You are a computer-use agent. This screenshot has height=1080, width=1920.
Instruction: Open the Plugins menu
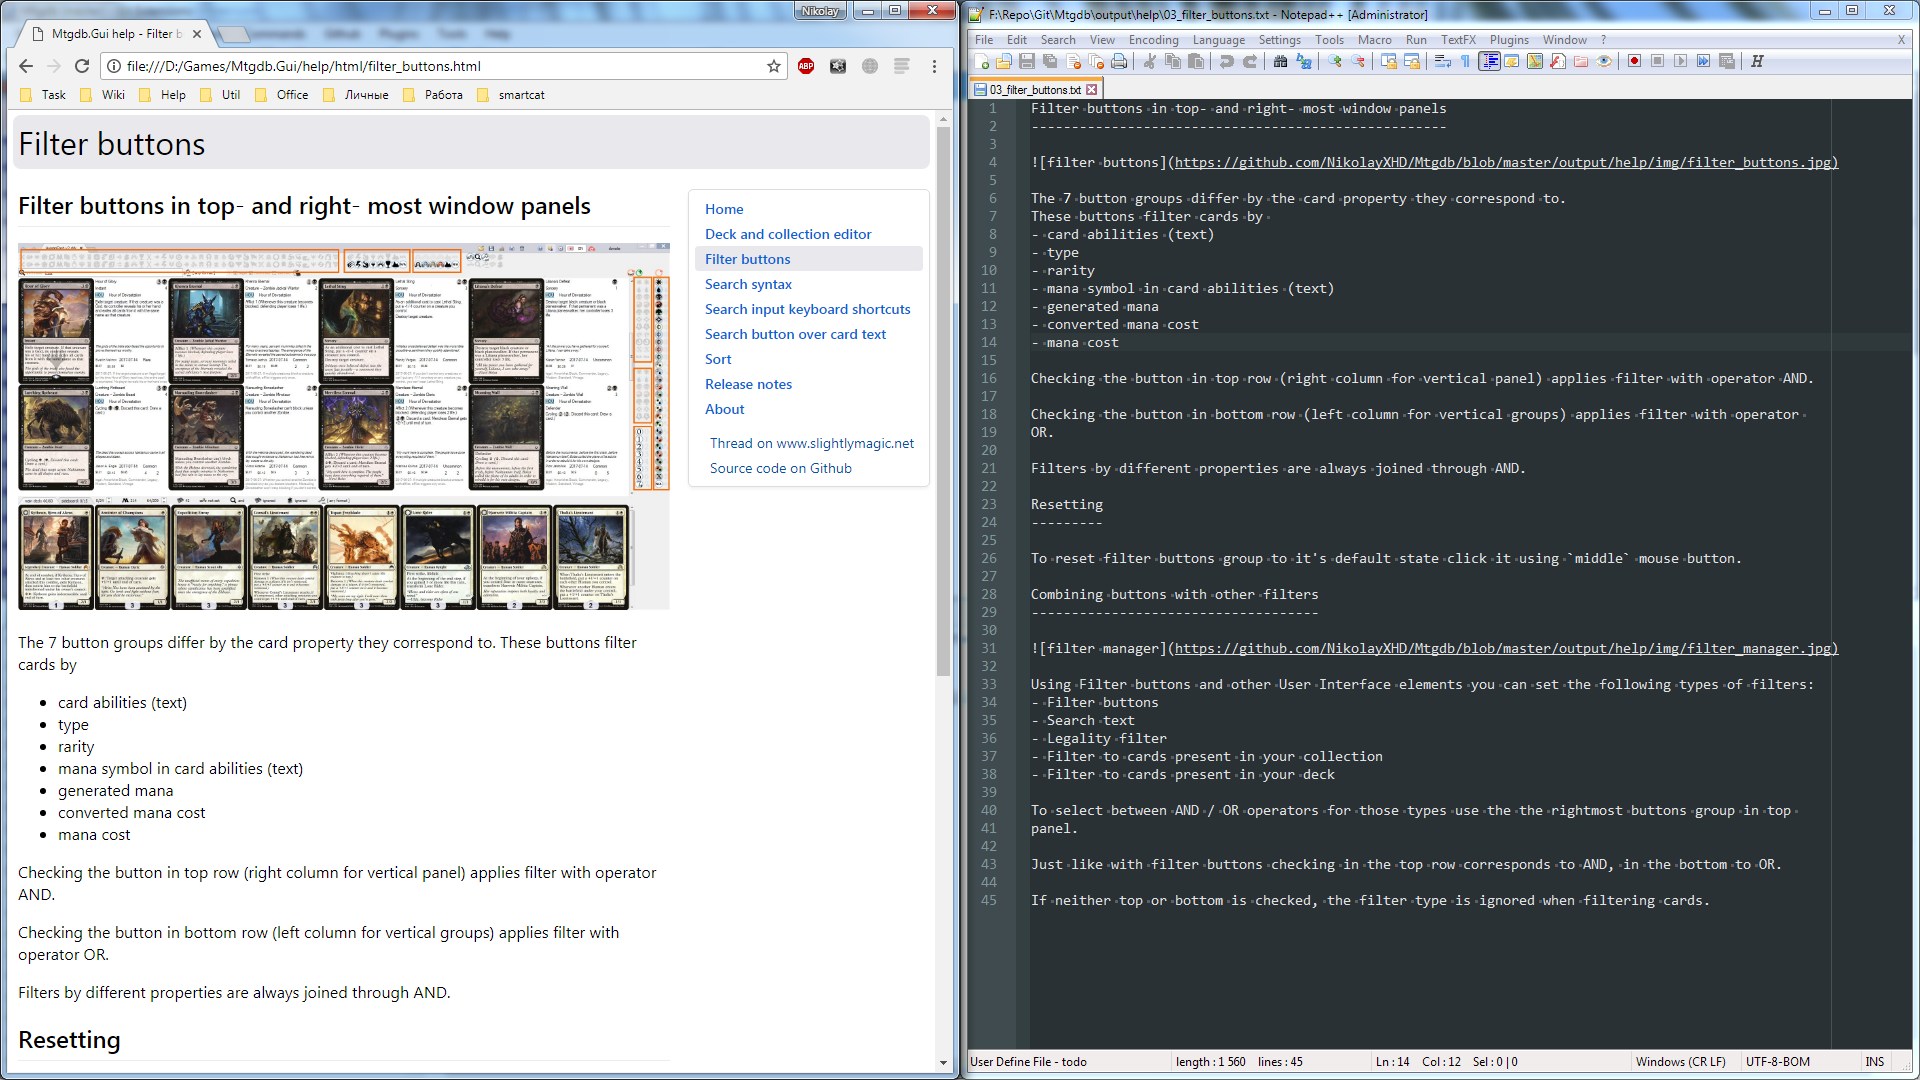[1508, 40]
